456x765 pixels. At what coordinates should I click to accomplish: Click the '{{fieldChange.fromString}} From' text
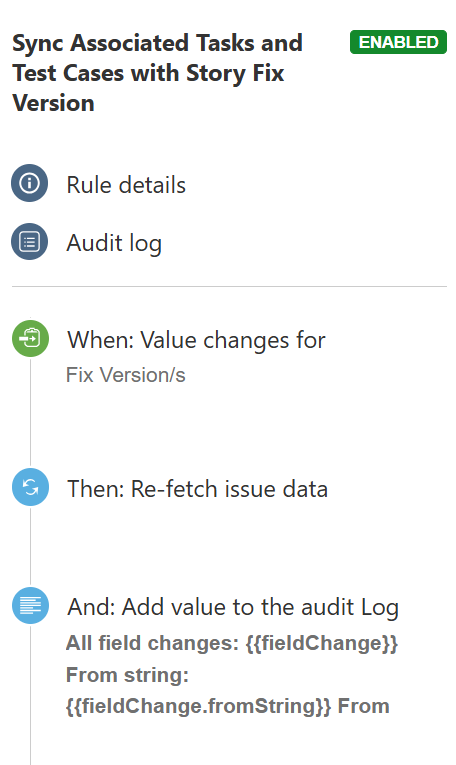pos(228,706)
